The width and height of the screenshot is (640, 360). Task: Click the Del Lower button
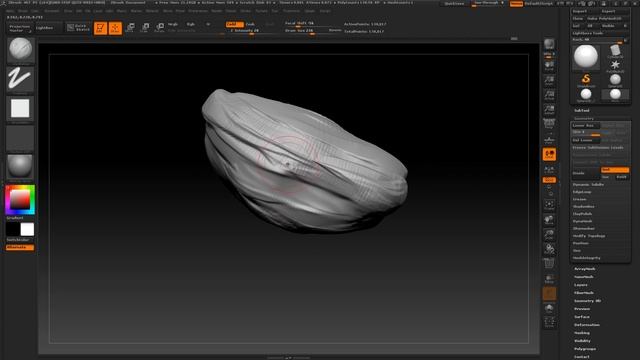pos(585,140)
